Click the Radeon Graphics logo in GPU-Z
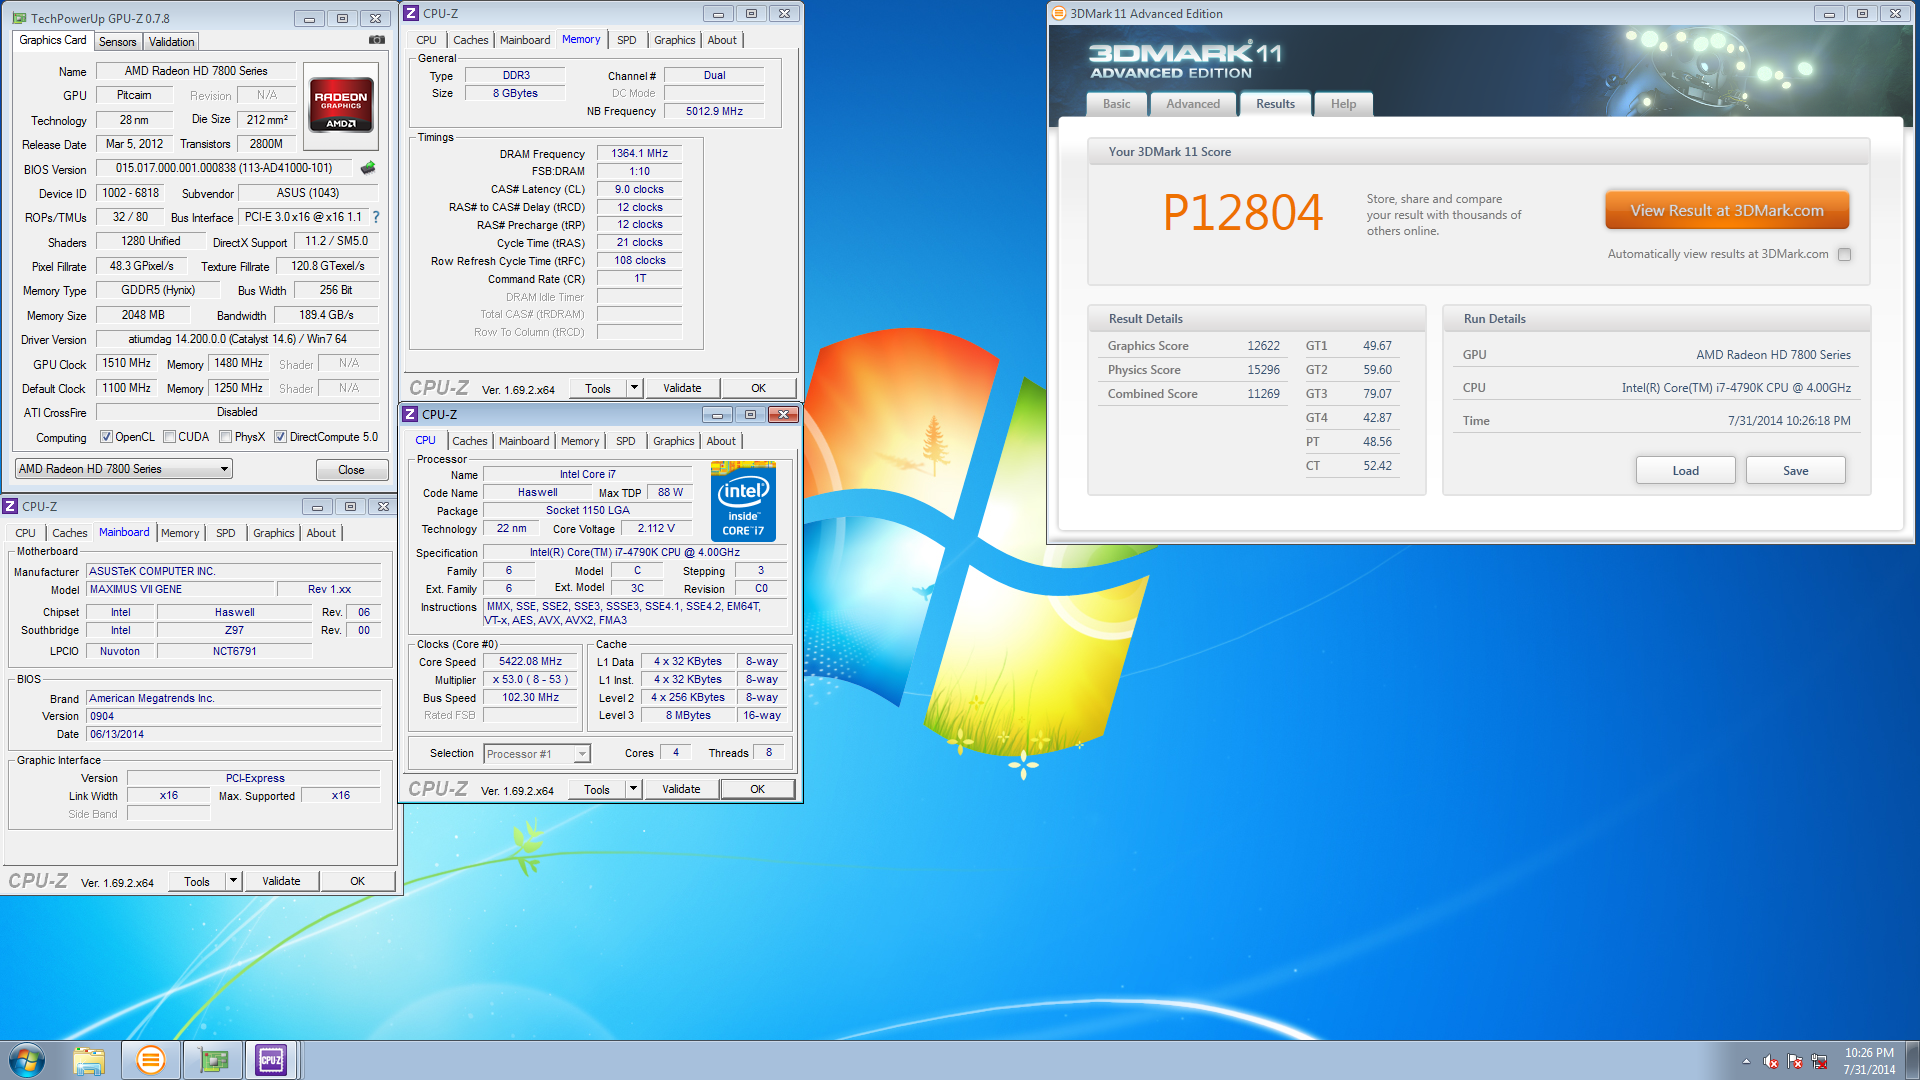 [x=341, y=104]
